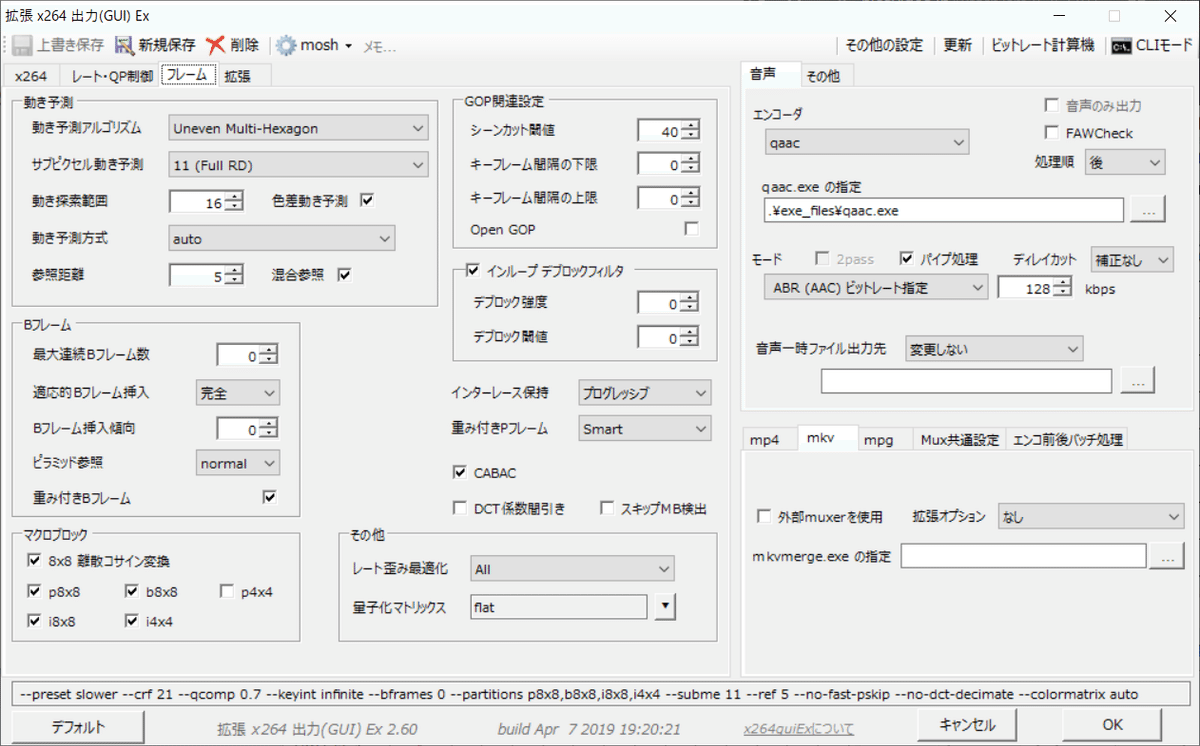Open the 拡張 tab

(x=237, y=76)
